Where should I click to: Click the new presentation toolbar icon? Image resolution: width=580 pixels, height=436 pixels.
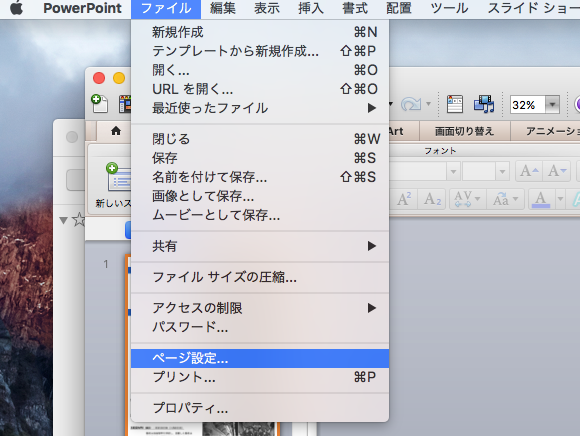(100, 104)
